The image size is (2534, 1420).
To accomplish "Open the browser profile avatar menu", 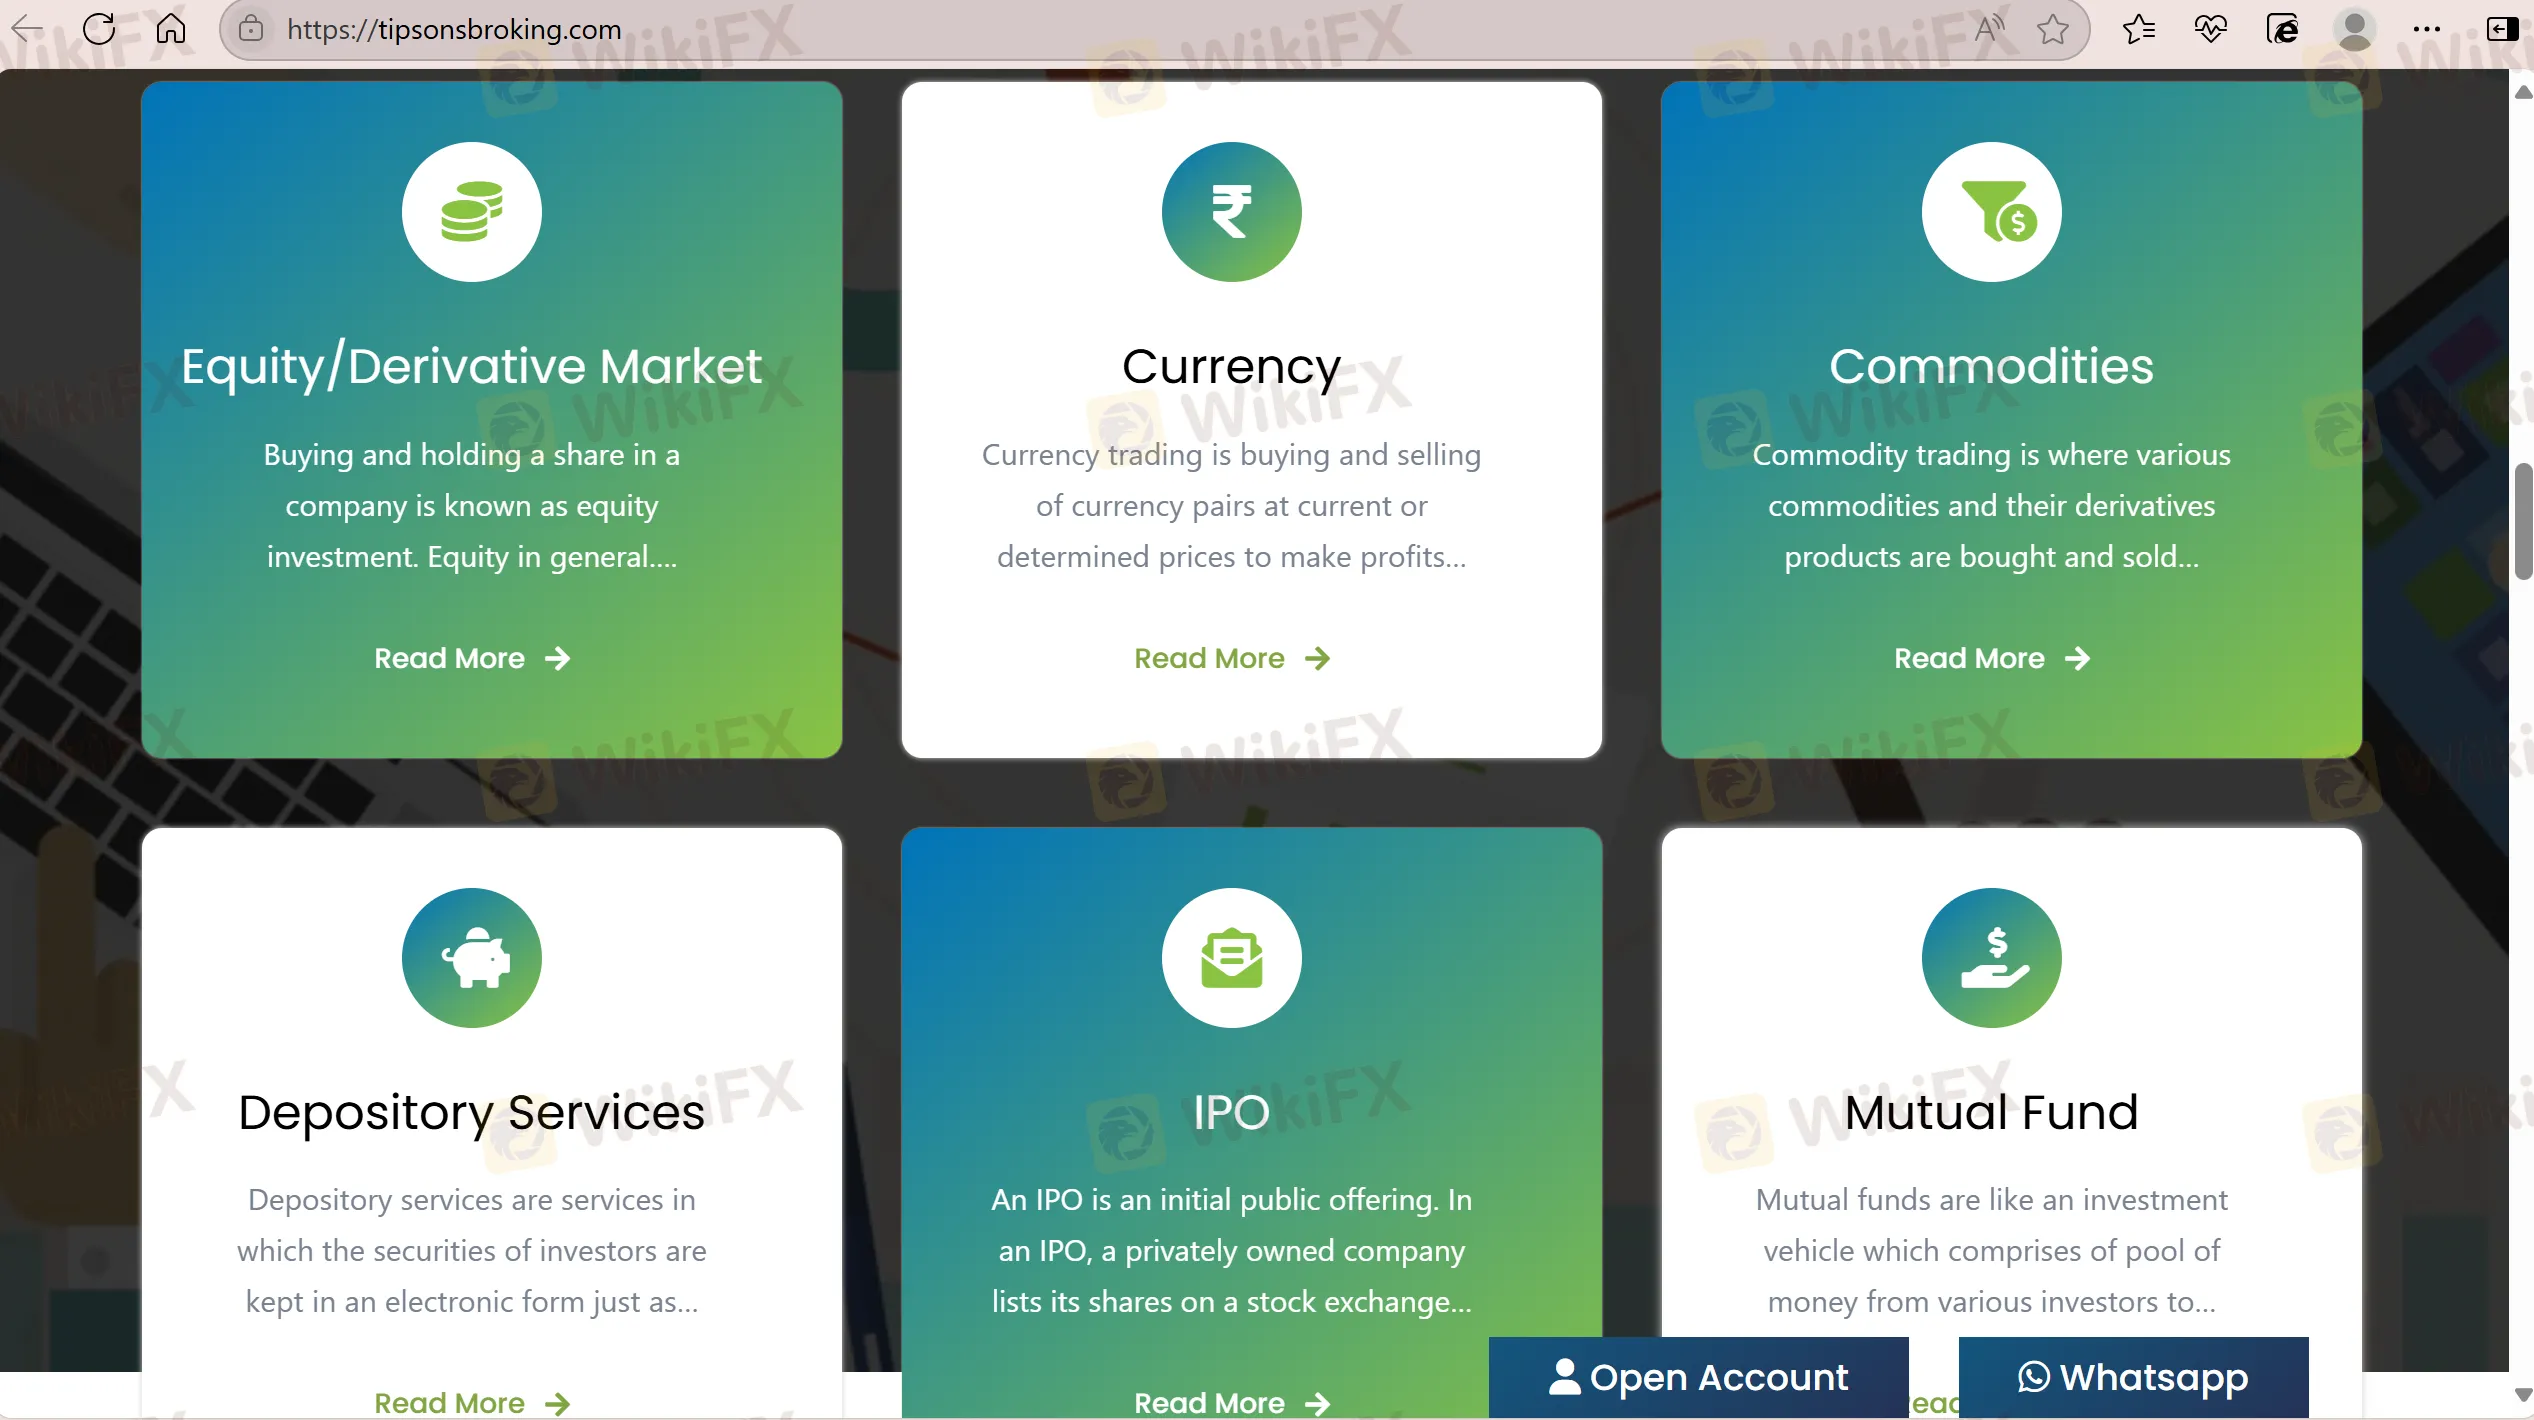I will pyautogui.click(x=2354, y=29).
